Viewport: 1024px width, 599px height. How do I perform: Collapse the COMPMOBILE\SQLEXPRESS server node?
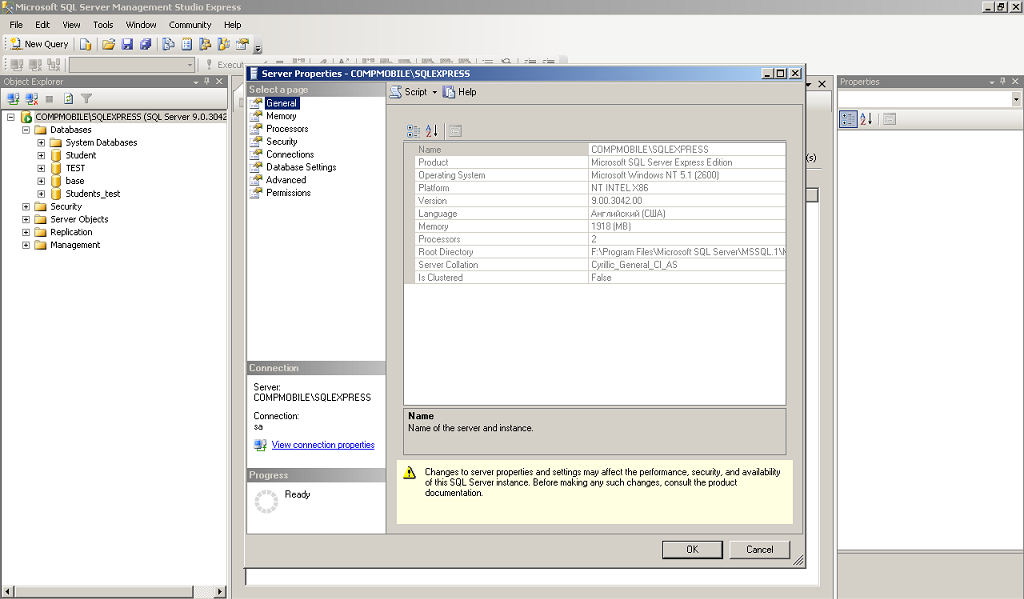tap(10, 117)
